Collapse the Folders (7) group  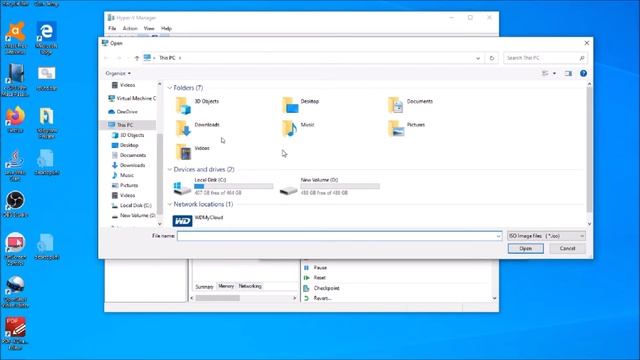point(170,88)
